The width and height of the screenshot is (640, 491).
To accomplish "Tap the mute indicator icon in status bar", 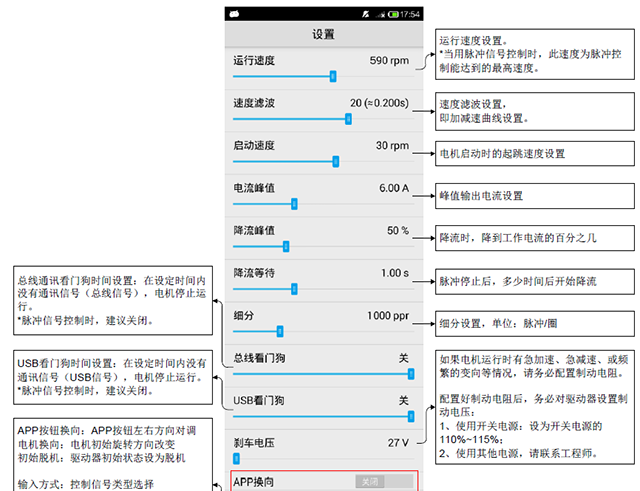I will pyautogui.click(x=366, y=14).
